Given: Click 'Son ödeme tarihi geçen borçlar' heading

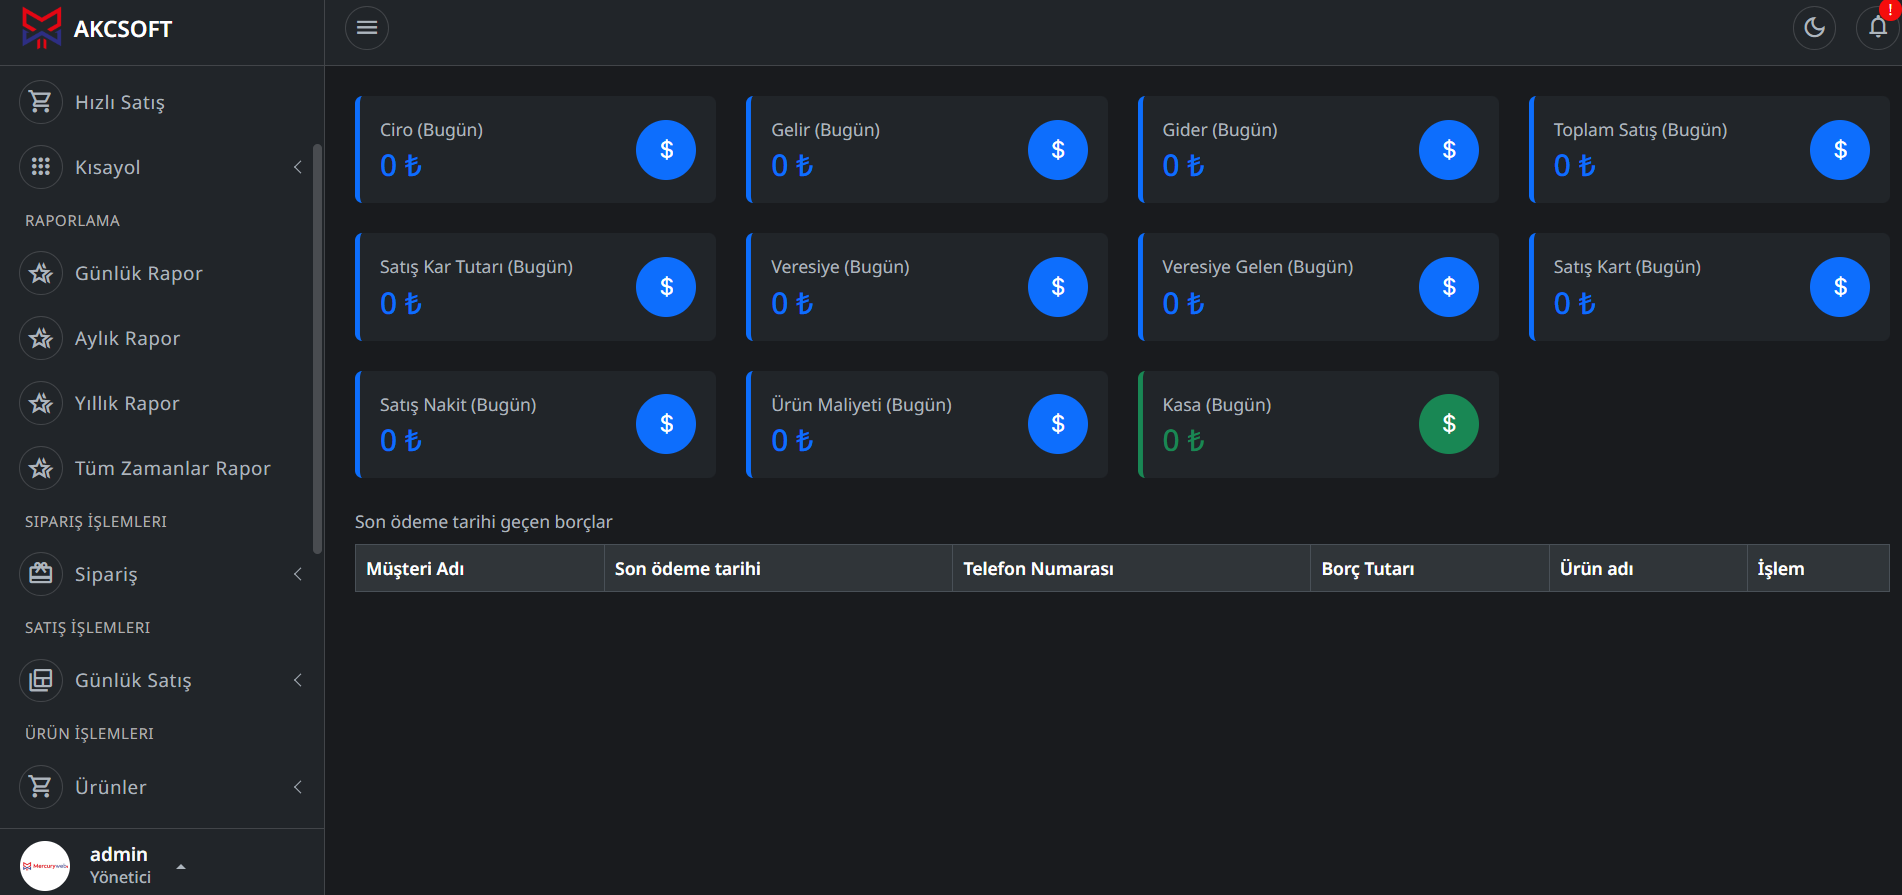Looking at the screenshot, I should tap(483, 522).
